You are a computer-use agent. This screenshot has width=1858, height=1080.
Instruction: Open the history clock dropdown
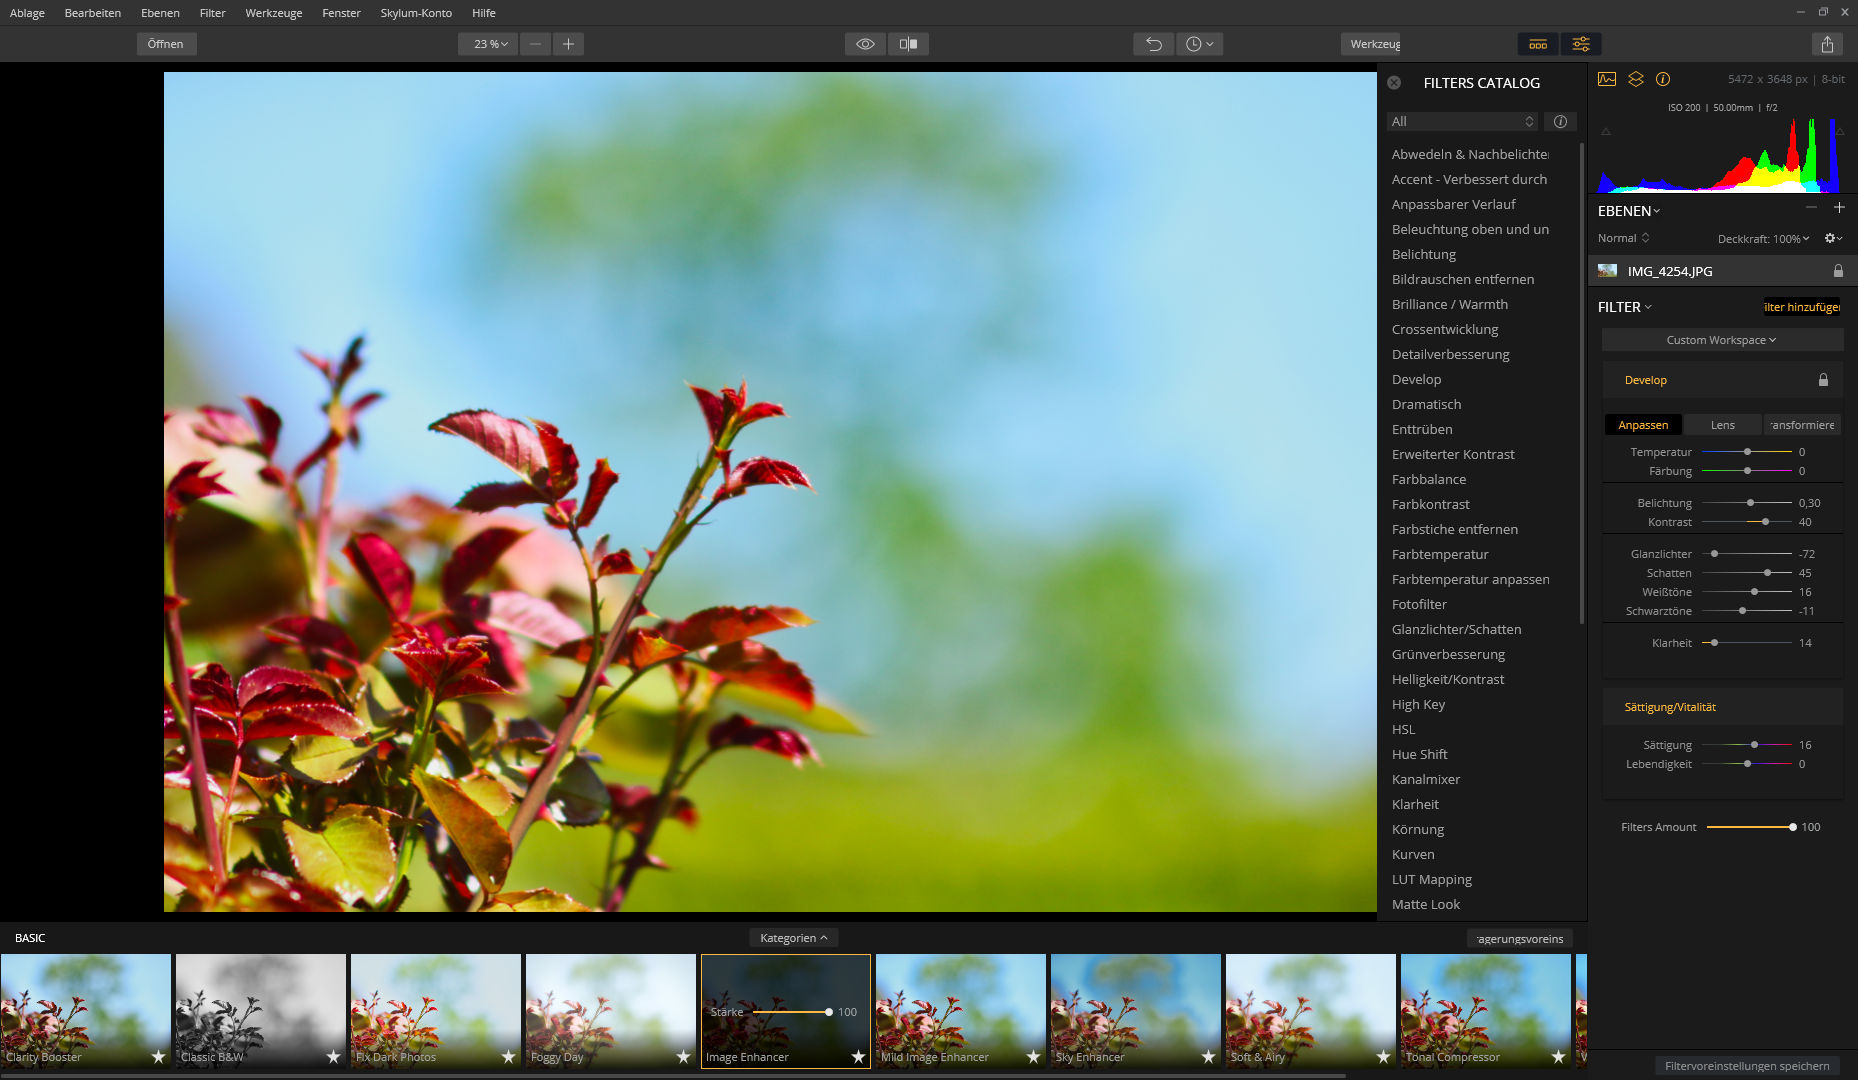pos(1199,44)
